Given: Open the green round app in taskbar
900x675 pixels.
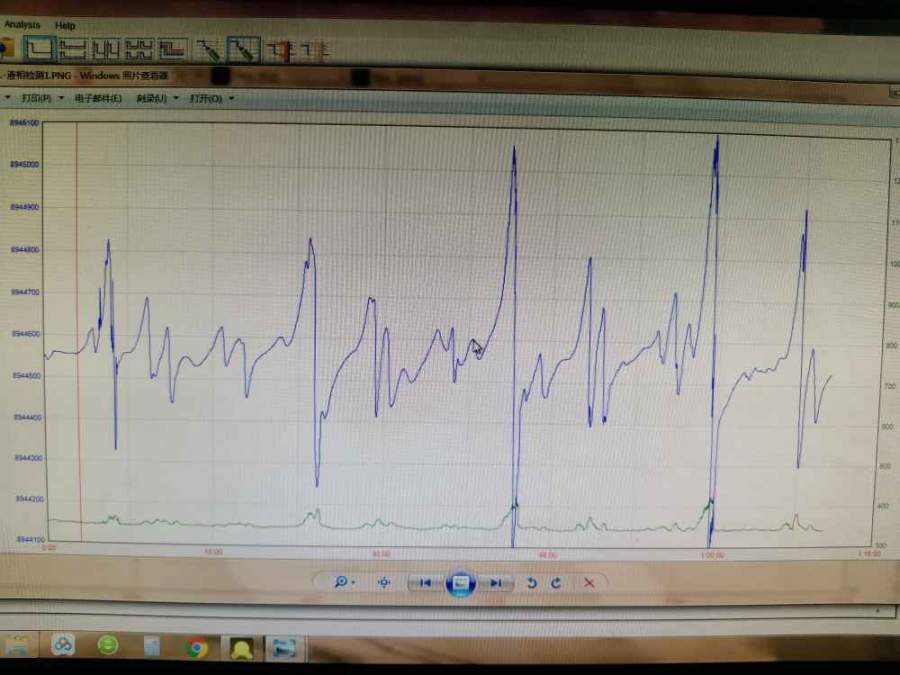Looking at the screenshot, I should (108, 645).
